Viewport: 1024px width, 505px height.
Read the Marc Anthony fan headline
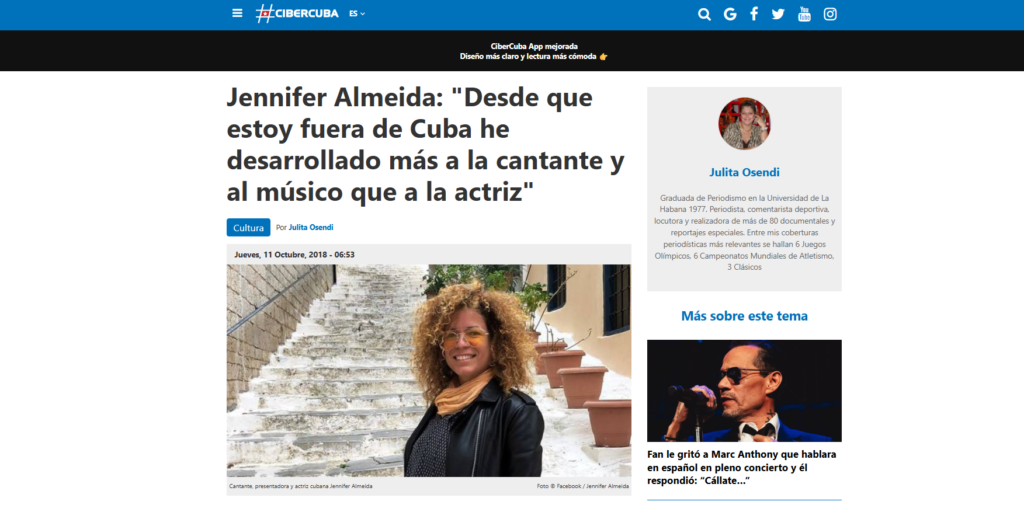tap(743, 467)
